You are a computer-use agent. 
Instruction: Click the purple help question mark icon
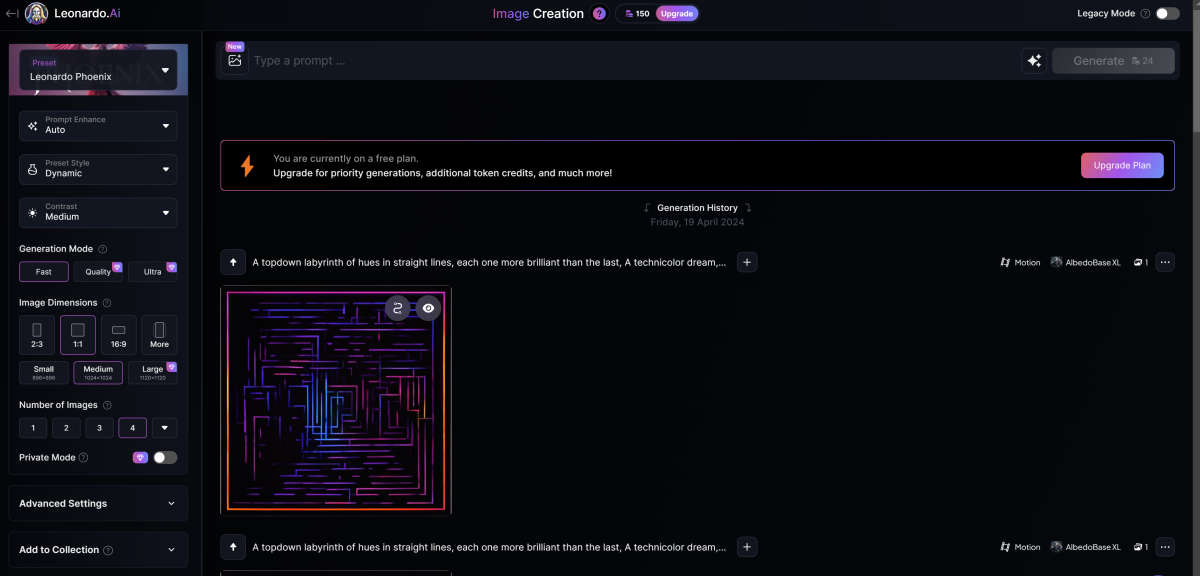pyautogui.click(x=599, y=14)
